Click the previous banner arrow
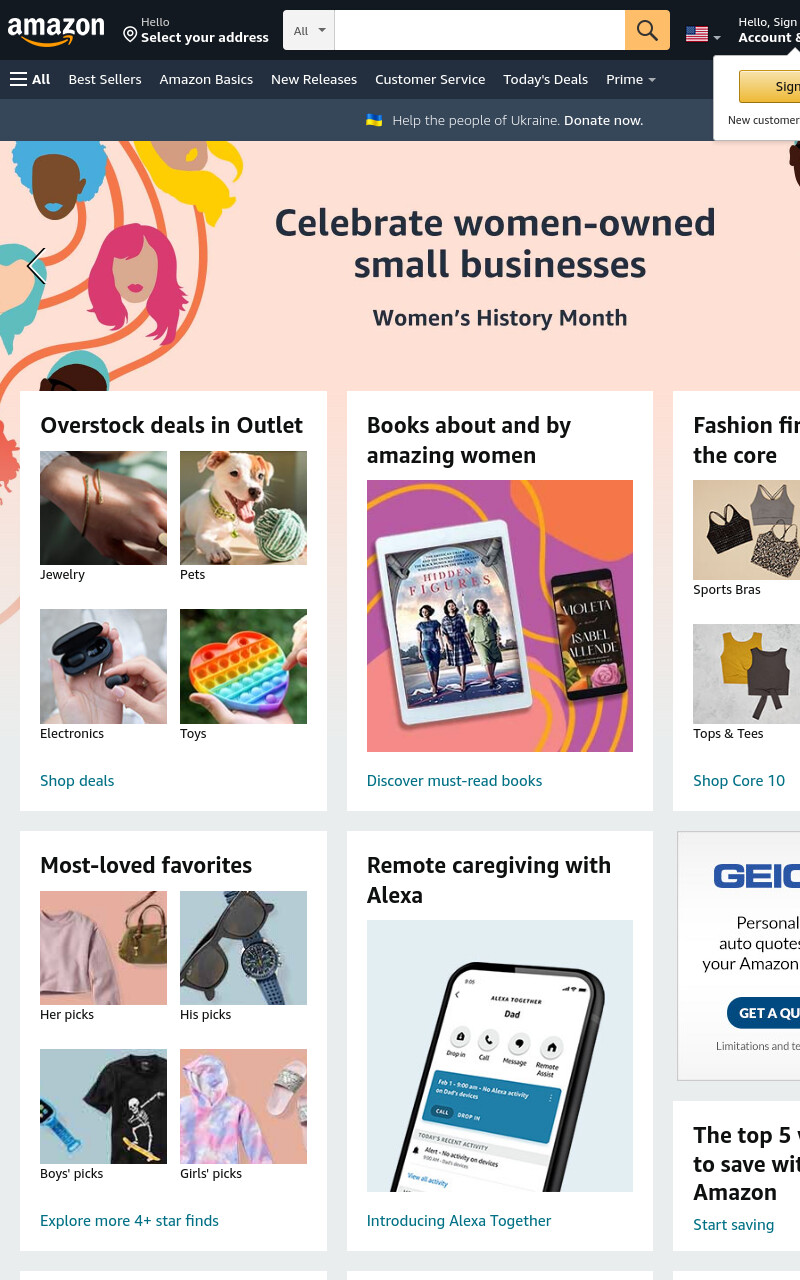800x1280 pixels. (36, 266)
